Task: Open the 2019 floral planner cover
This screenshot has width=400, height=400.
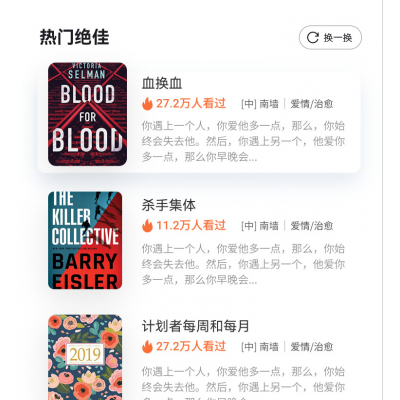Action: click(85, 357)
